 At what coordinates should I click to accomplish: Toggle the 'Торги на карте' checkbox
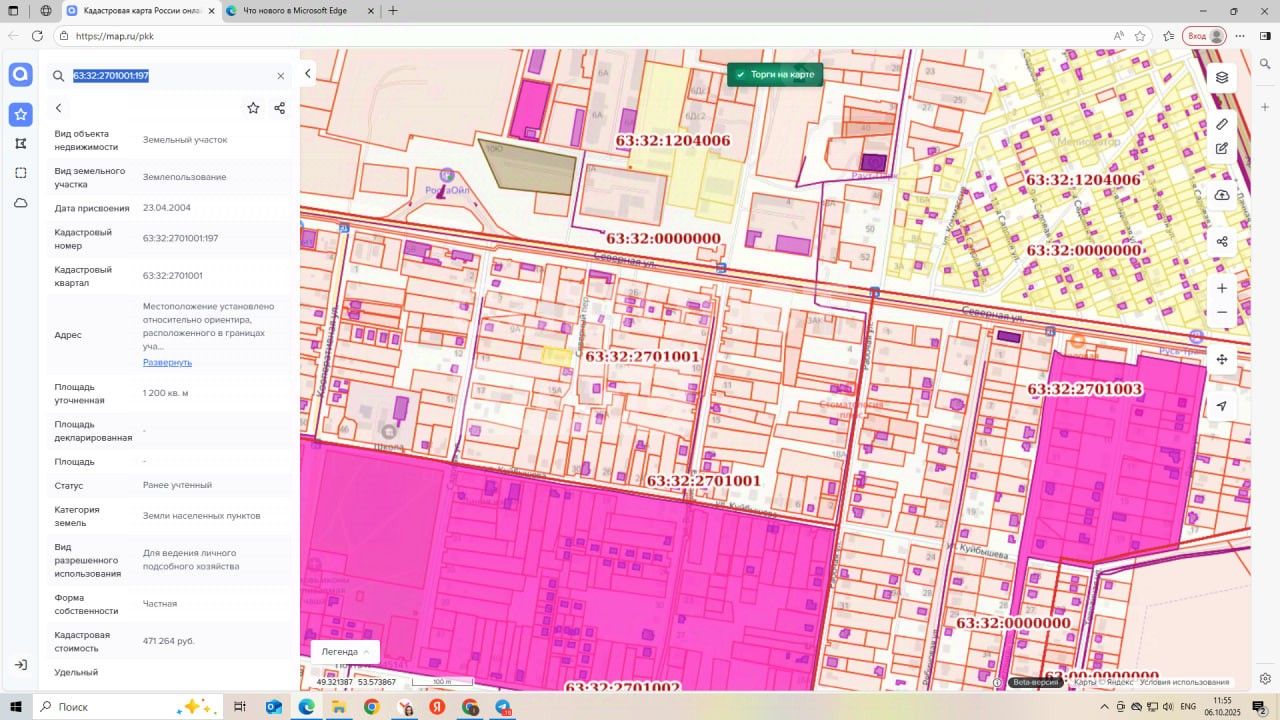click(740, 75)
